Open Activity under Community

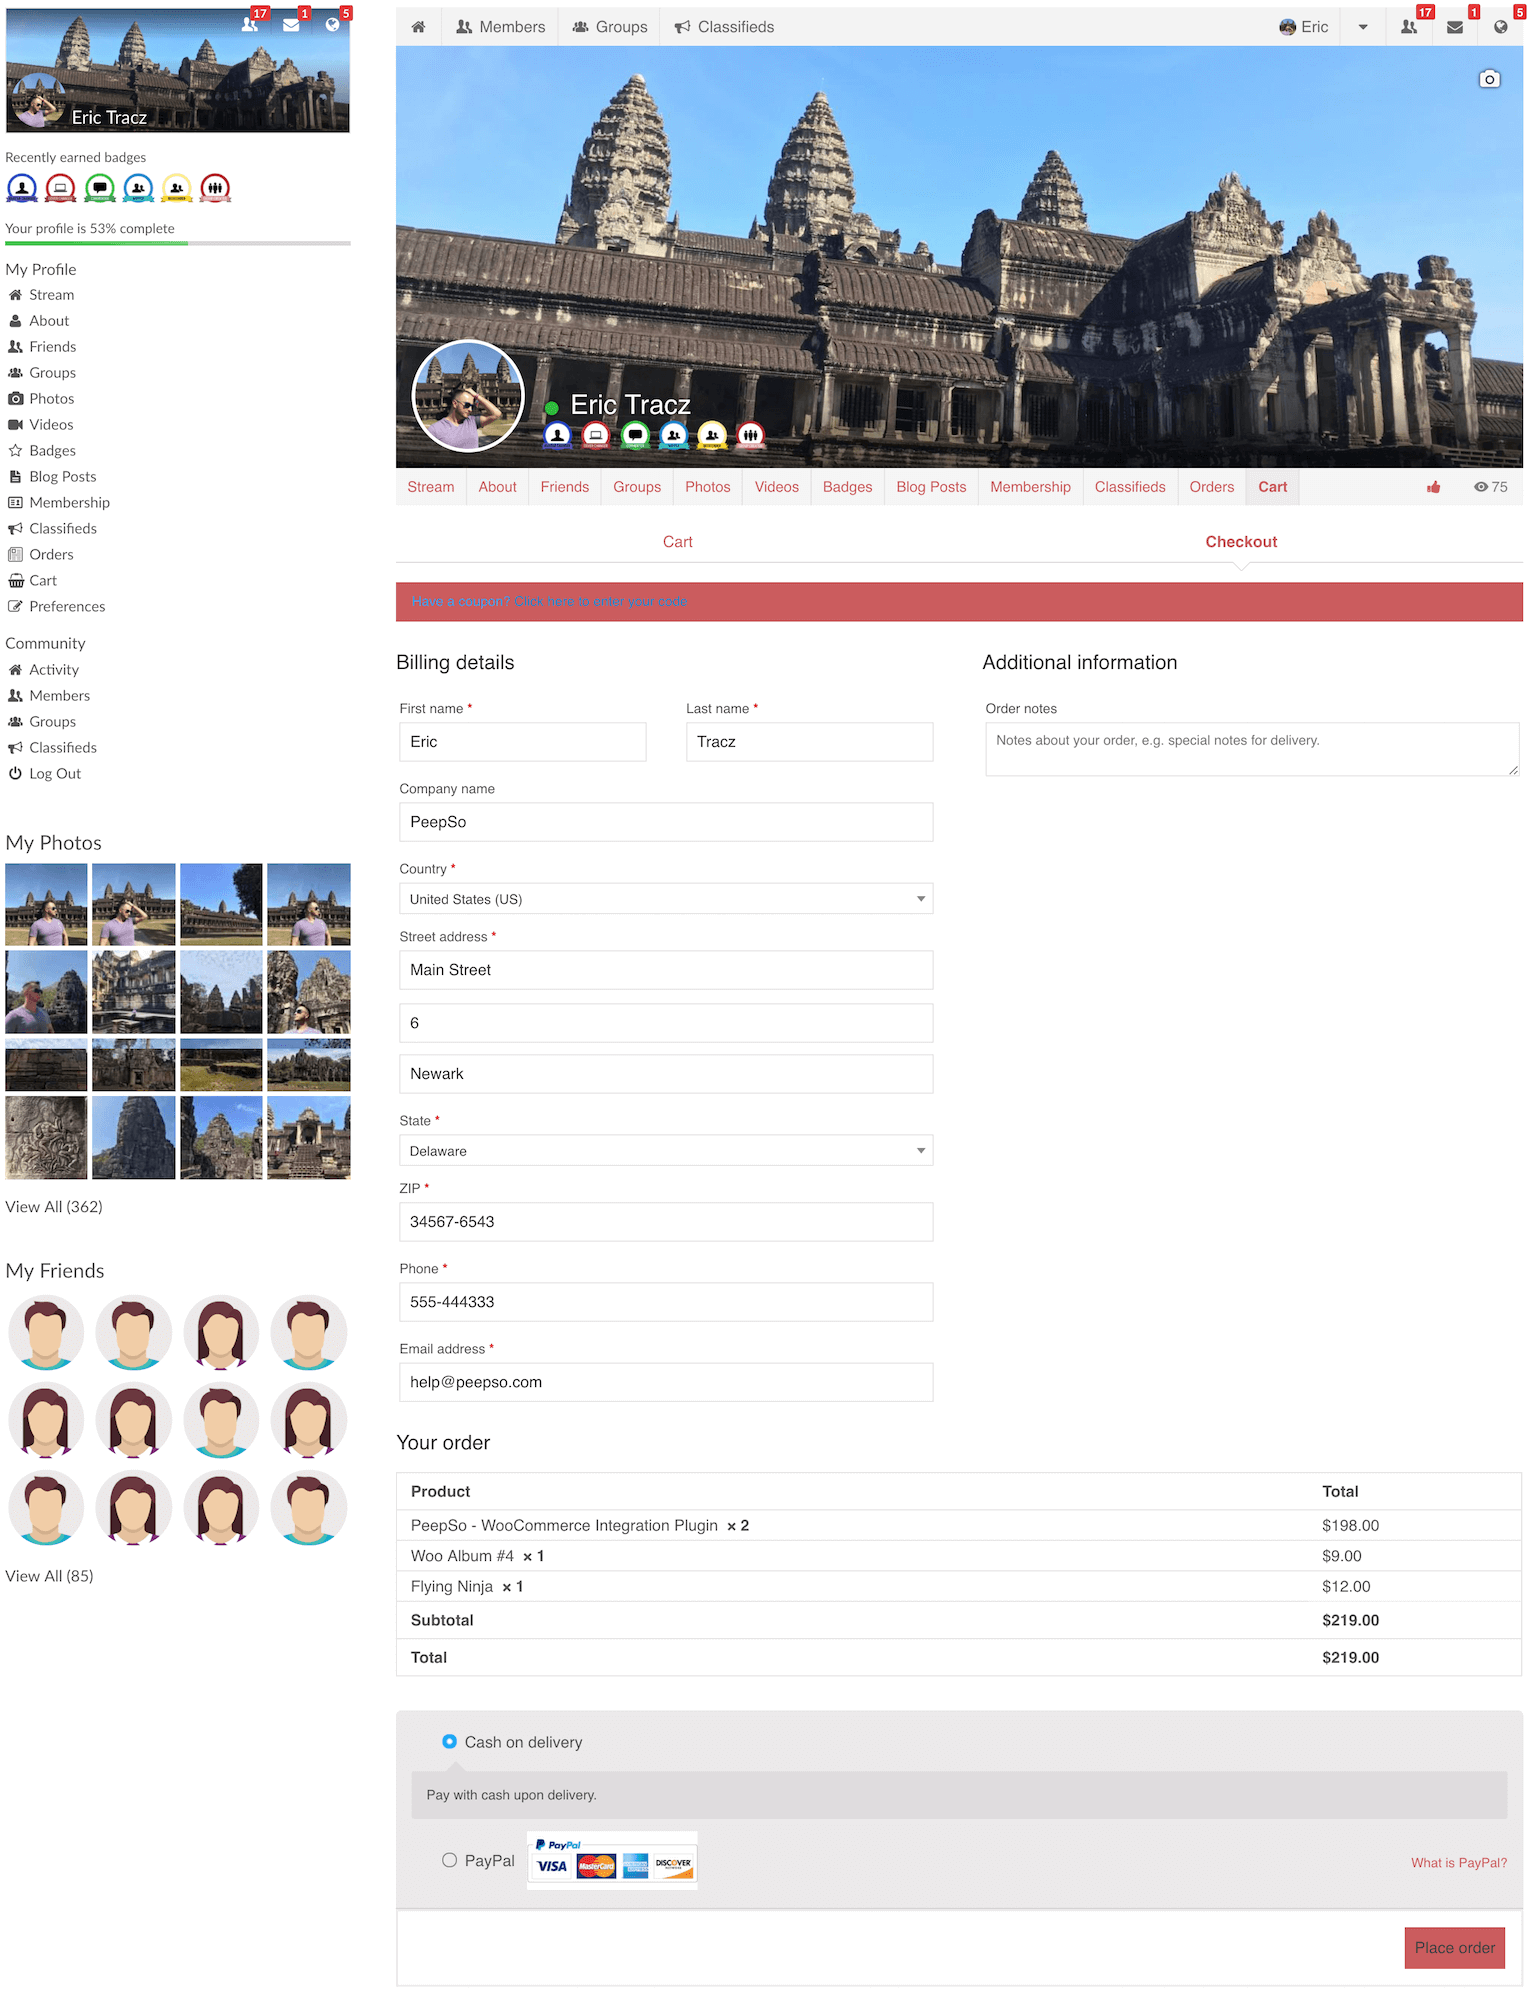[x=54, y=670]
